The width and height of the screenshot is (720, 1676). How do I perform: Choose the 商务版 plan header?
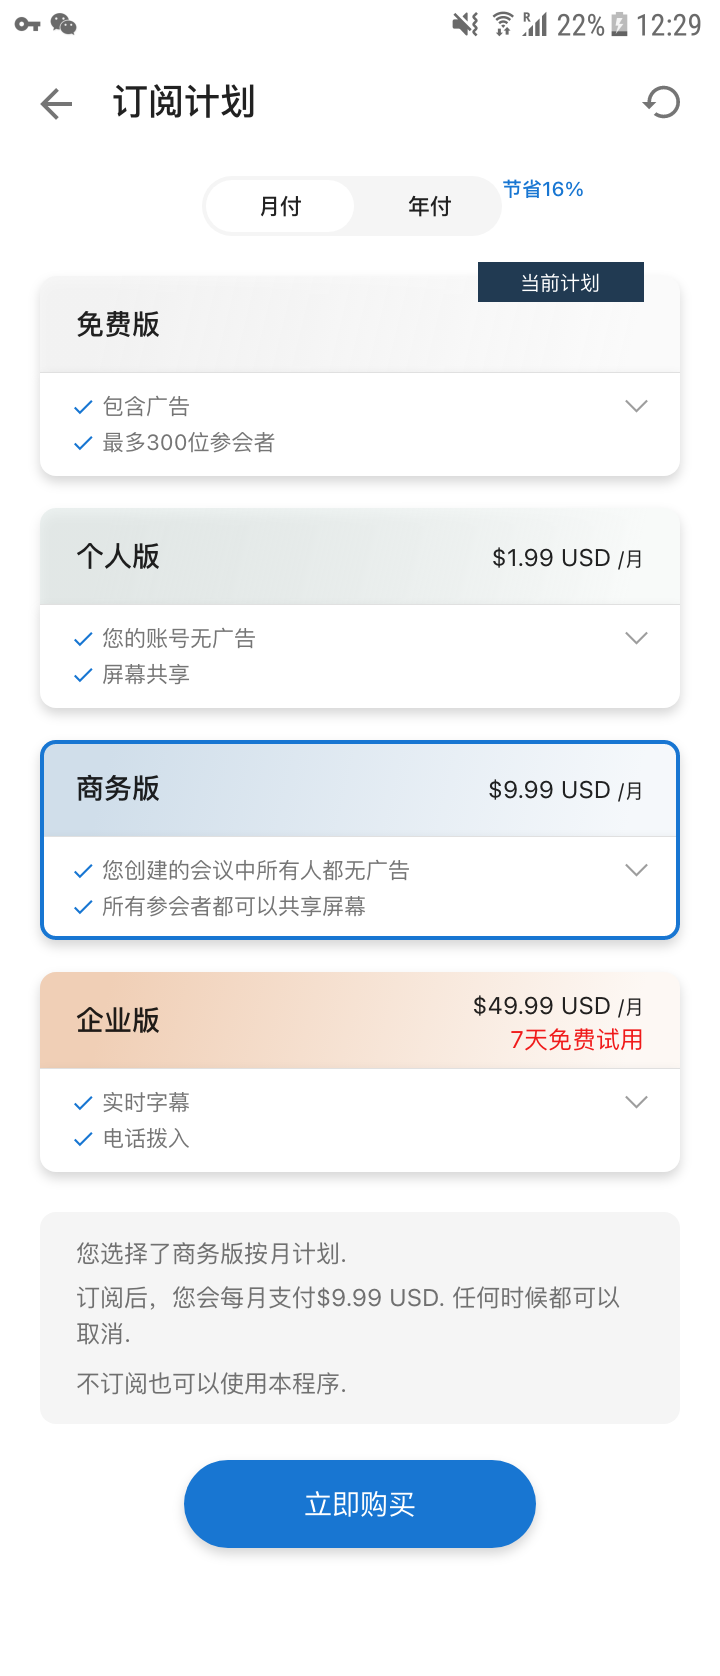(360, 789)
